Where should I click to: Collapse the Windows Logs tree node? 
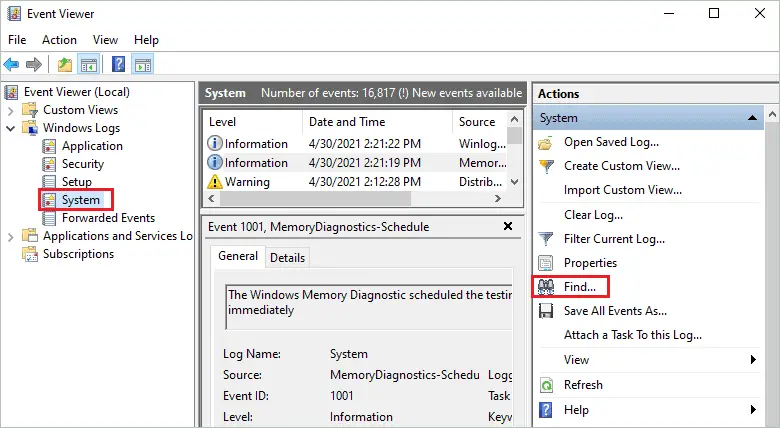[x=12, y=128]
